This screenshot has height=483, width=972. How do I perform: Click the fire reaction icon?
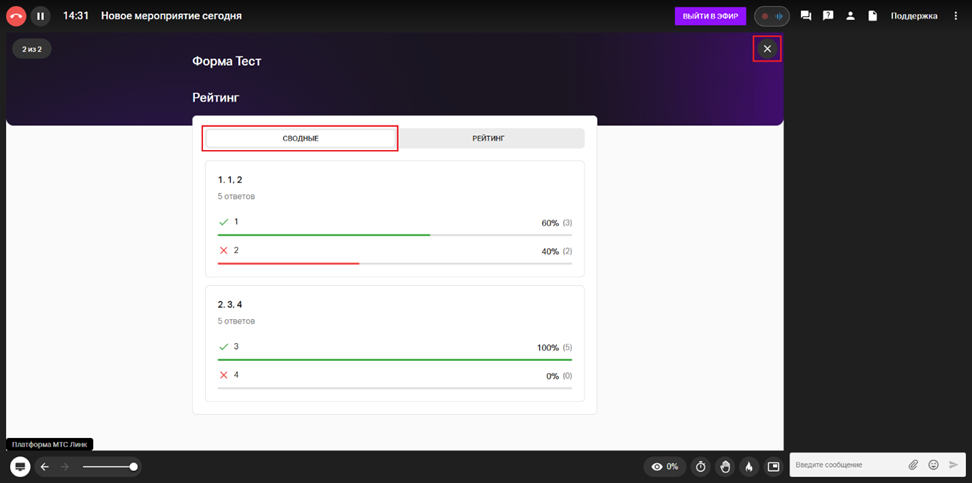click(748, 466)
